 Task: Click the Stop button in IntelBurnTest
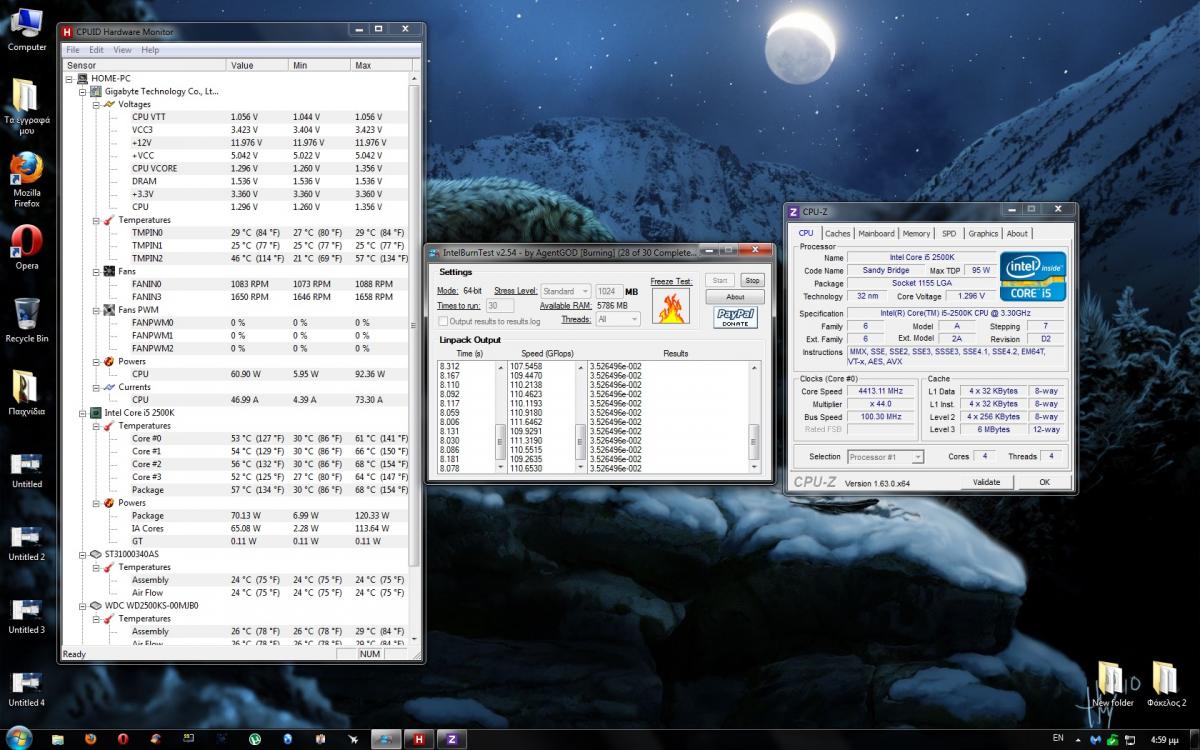753,280
